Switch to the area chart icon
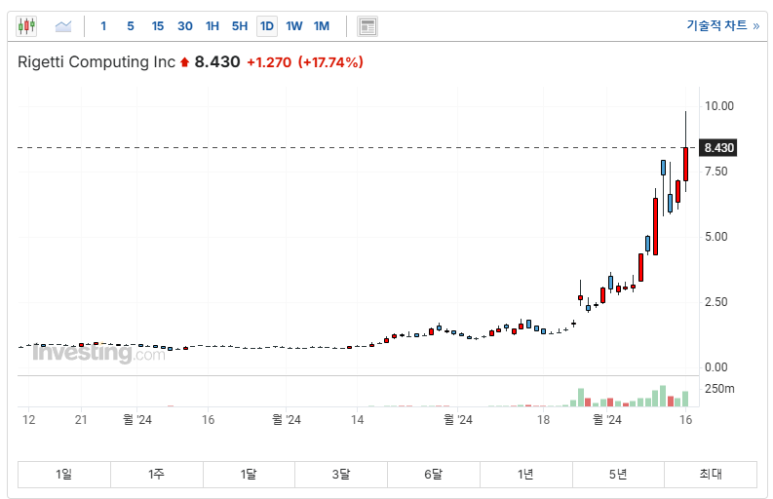This screenshot has height=499, width=773. pos(63,26)
